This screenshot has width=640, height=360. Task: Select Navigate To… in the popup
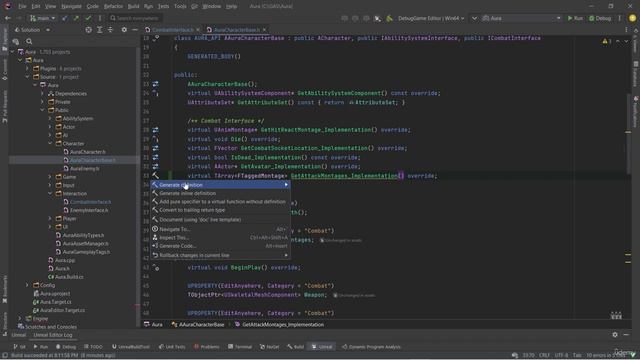(220, 229)
